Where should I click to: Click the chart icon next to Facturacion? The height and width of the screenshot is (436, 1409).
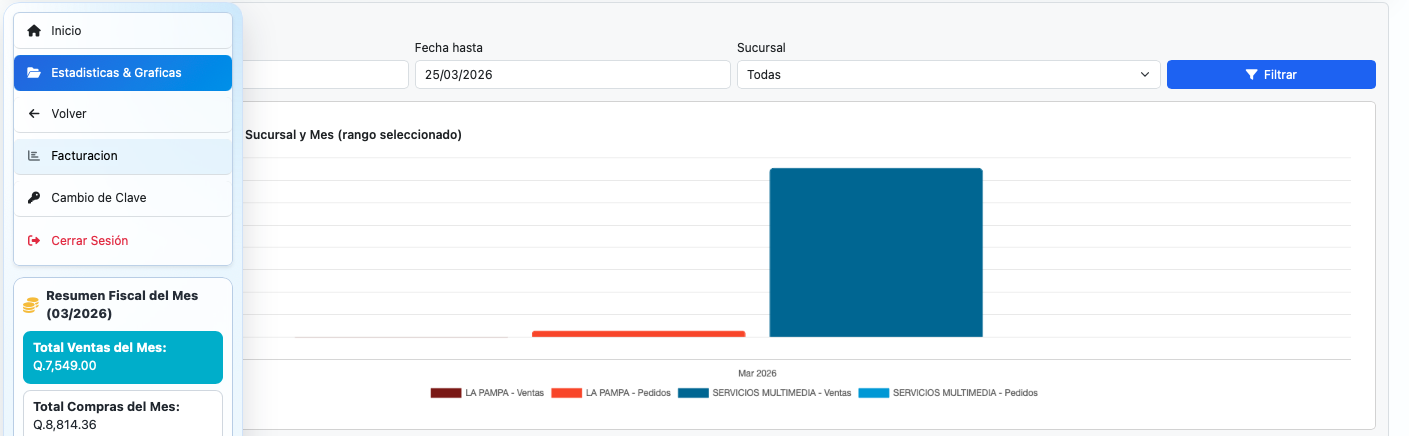34,156
